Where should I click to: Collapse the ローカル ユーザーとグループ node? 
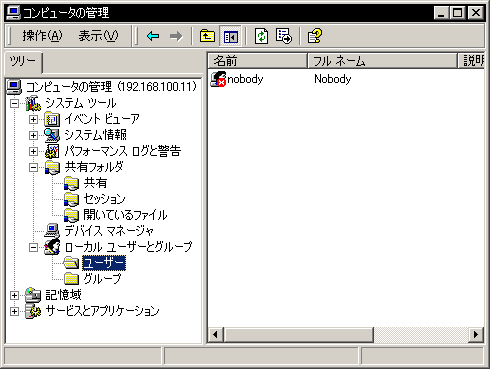(33, 247)
